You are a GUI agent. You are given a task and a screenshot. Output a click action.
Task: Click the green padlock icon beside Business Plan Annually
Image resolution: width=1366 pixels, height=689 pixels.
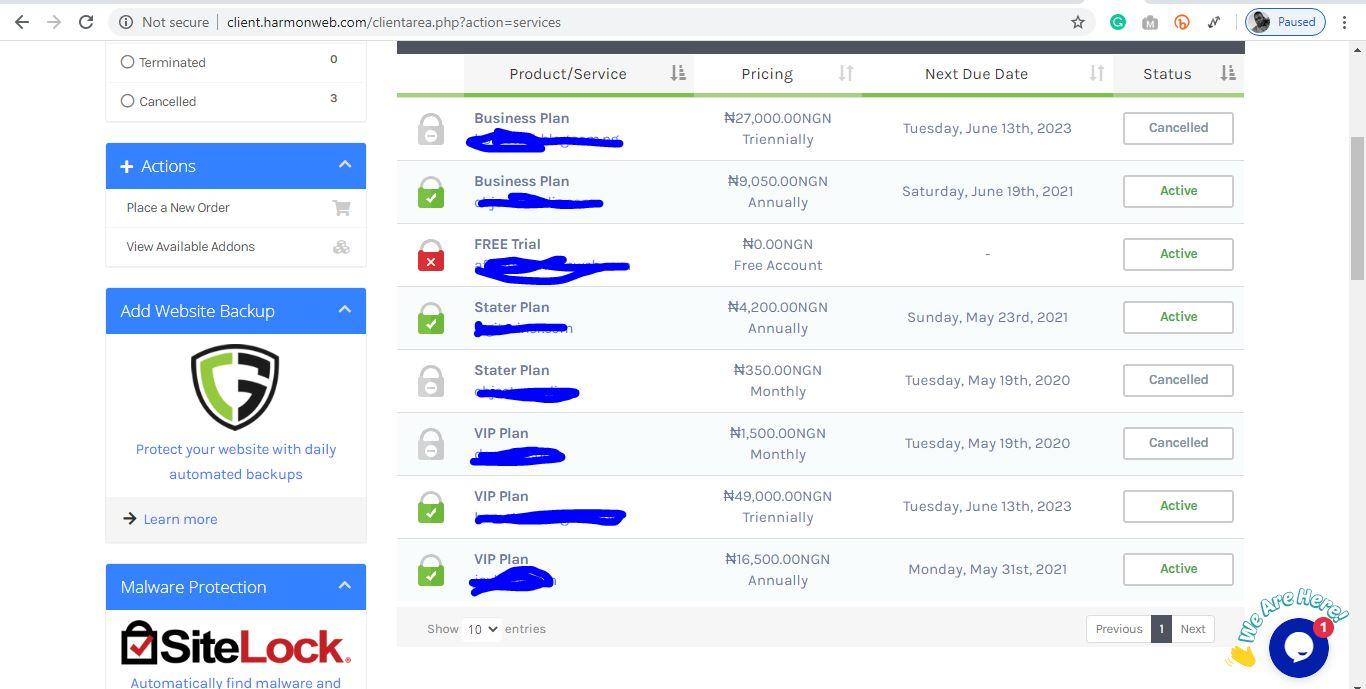pos(430,191)
